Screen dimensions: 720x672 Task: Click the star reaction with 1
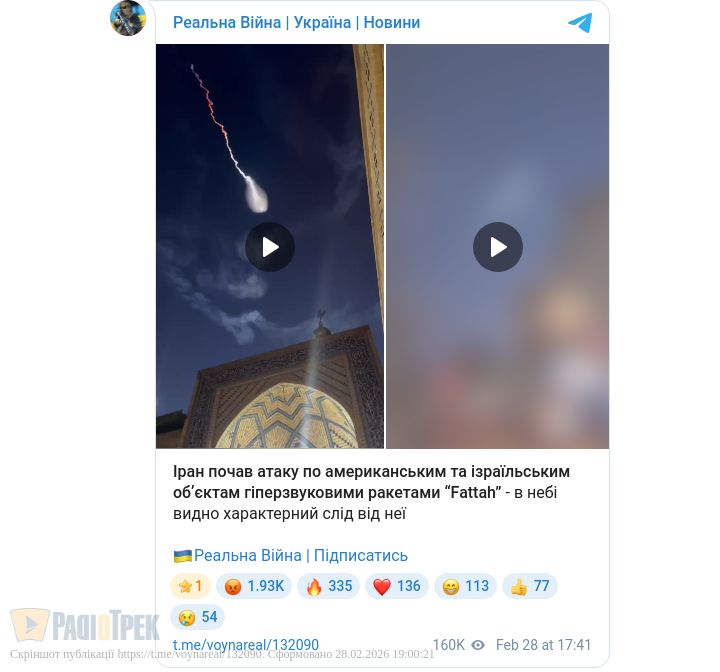(x=190, y=586)
